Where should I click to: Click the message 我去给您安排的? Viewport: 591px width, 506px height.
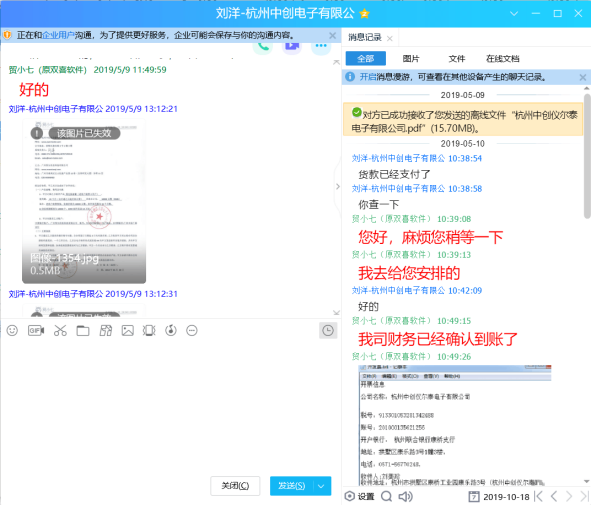click(x=409, y=273)
